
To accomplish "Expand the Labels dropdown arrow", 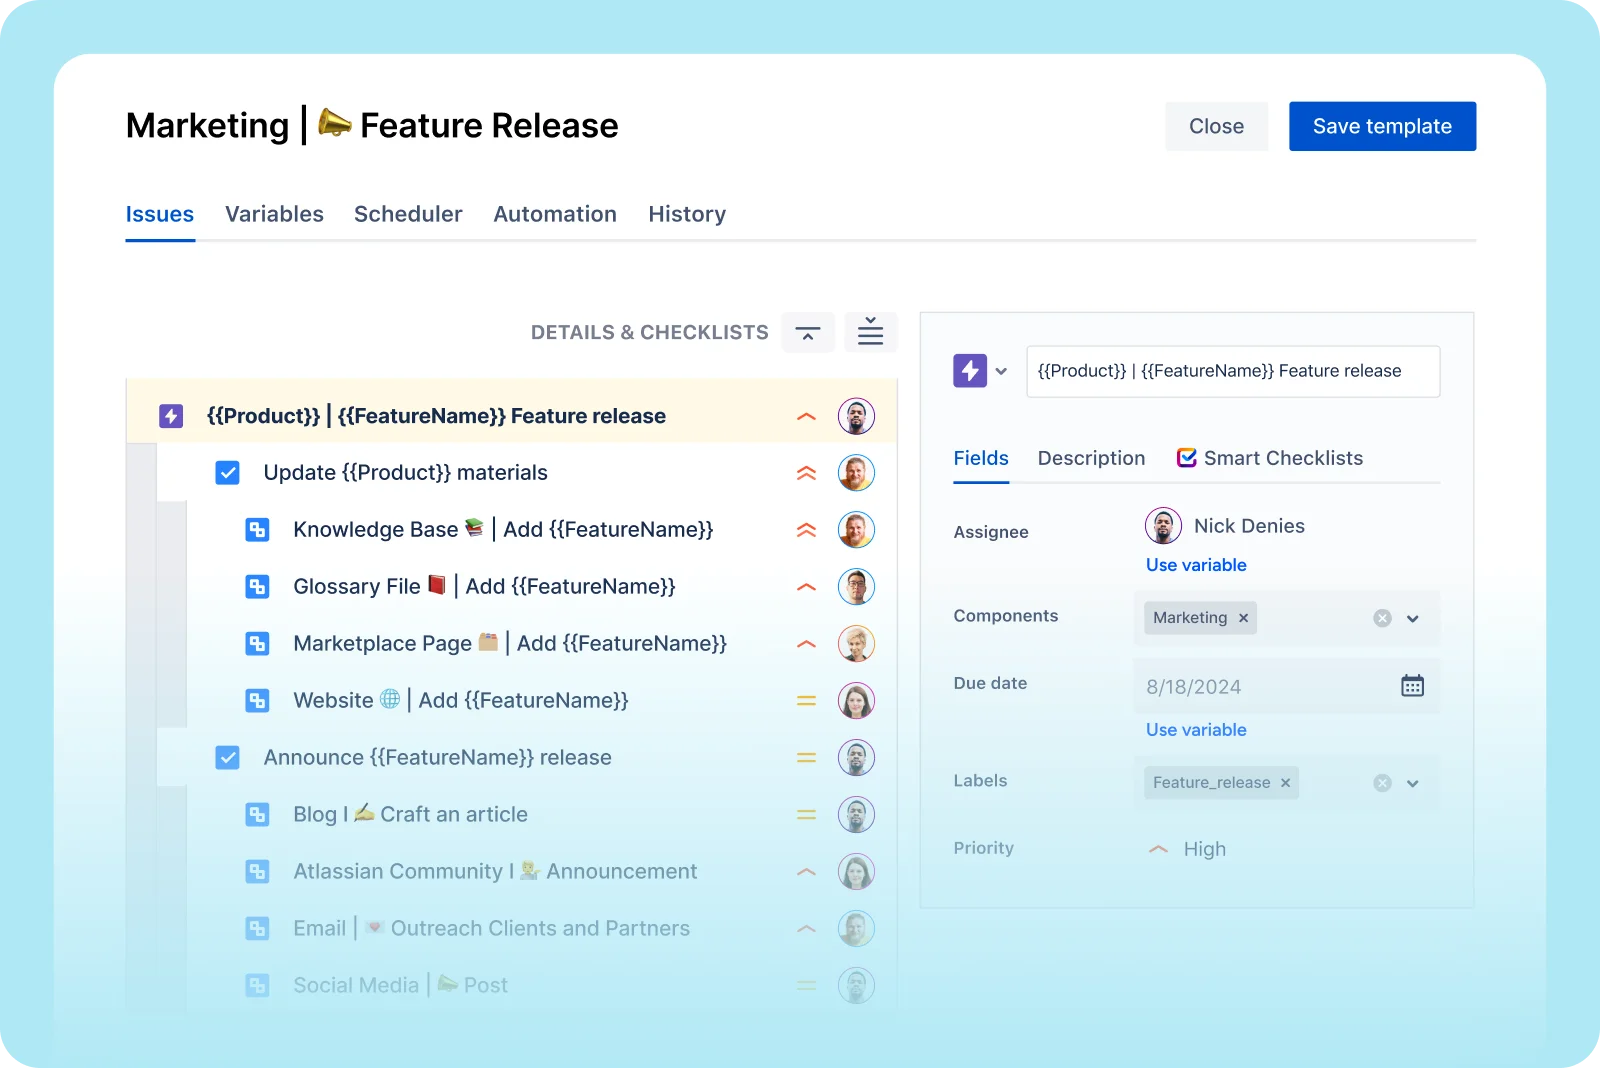I will (x=1413, y=783).
